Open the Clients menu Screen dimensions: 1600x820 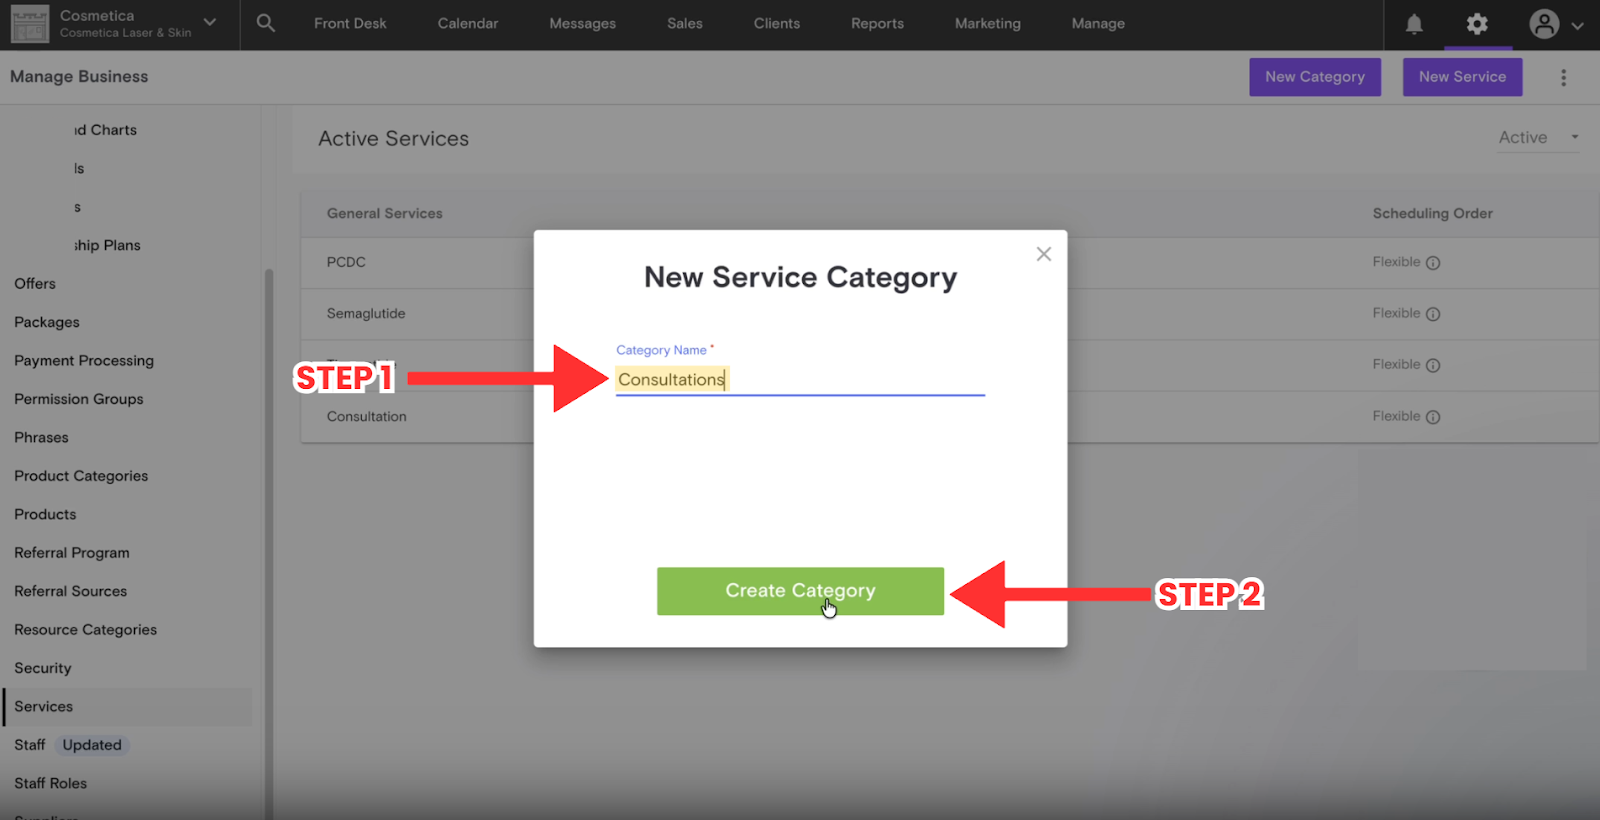(x=777, y=23)
